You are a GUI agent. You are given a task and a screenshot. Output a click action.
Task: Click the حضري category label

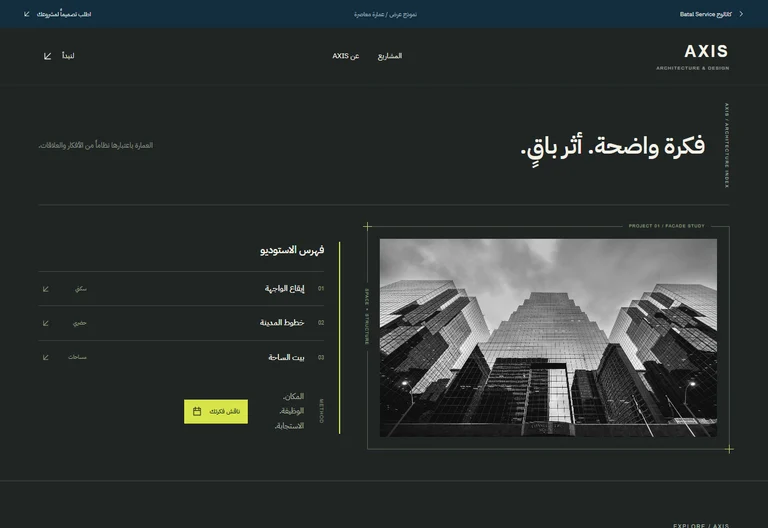pyautogui.click(x=80, y=323)
